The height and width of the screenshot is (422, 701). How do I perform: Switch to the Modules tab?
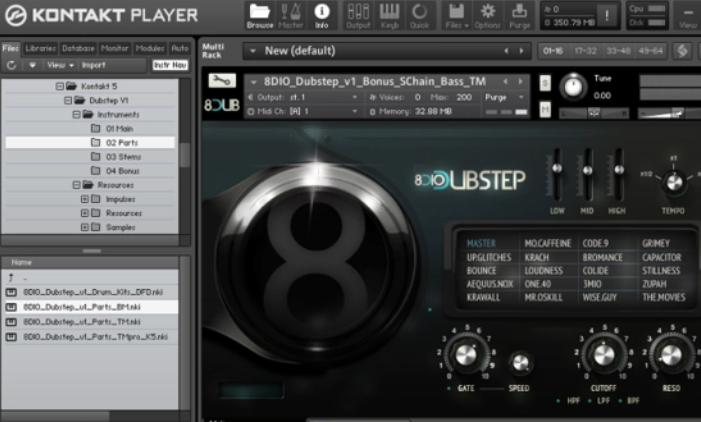pyautogui.click(x=150, y=48)
